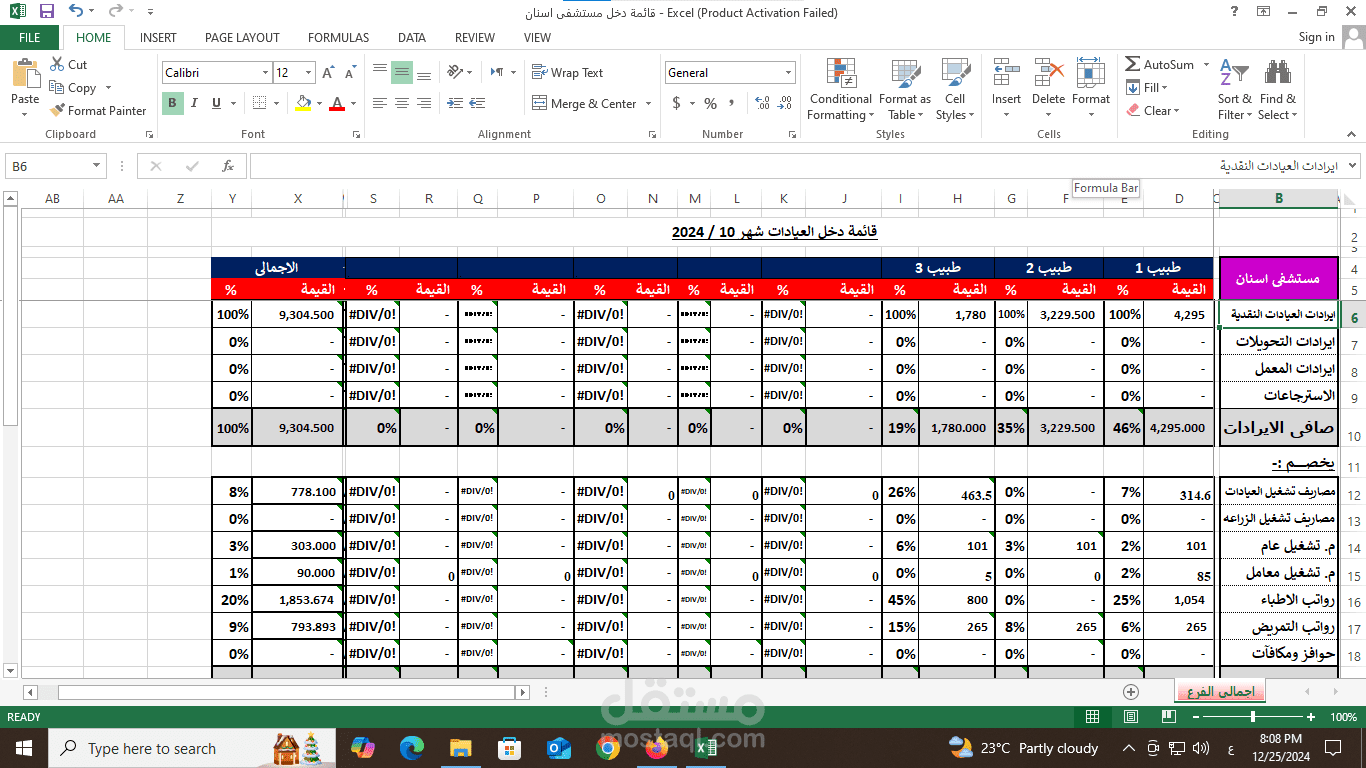1366x768 pixels.
Task: Click the Merge & Center button
Action: tap(586, 104)
